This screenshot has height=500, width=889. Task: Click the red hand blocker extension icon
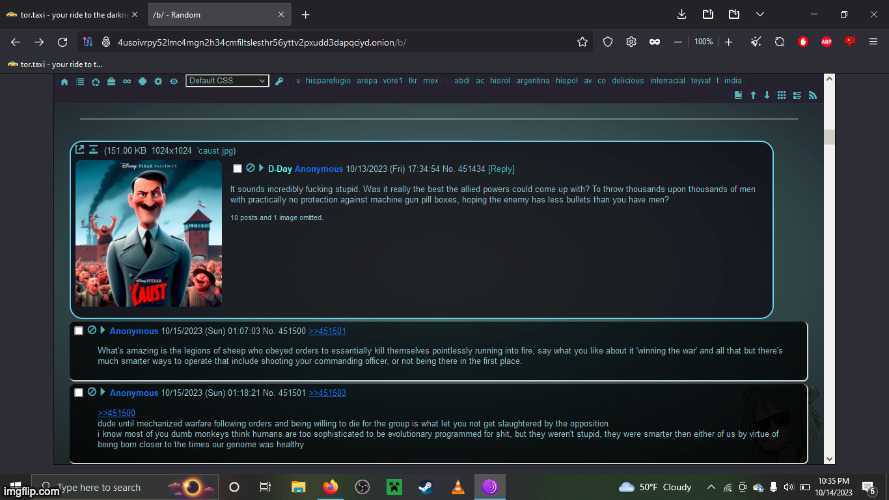[x=803, y=42]
